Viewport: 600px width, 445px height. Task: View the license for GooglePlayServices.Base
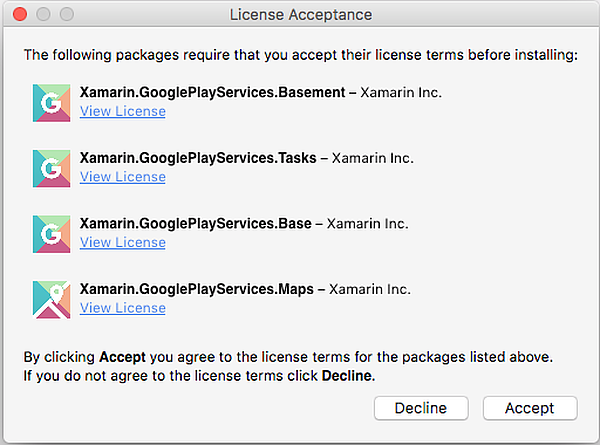[x=122, y=242]
